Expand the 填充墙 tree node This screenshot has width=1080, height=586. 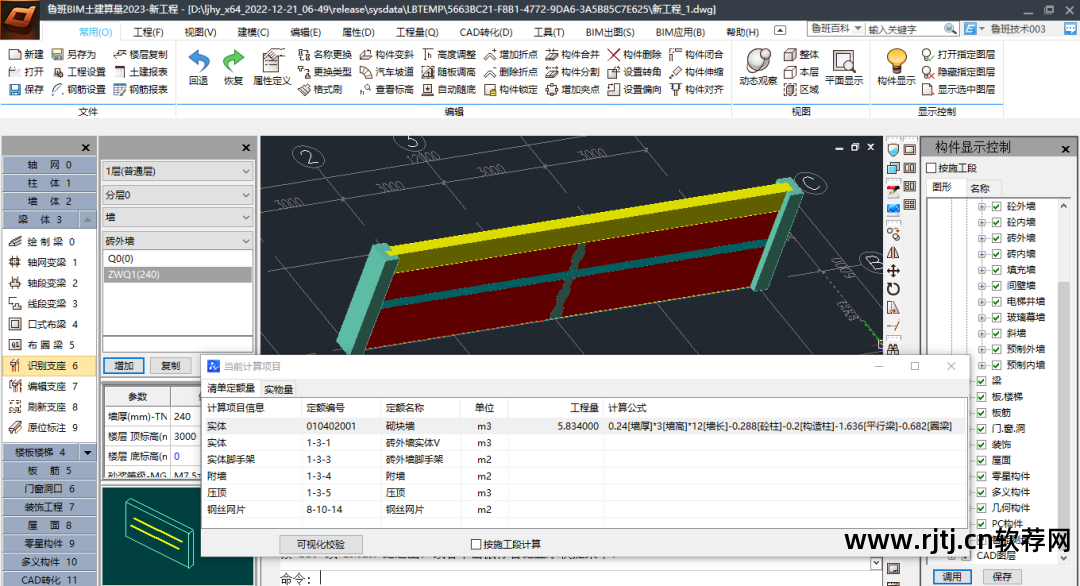pos(982,269)
